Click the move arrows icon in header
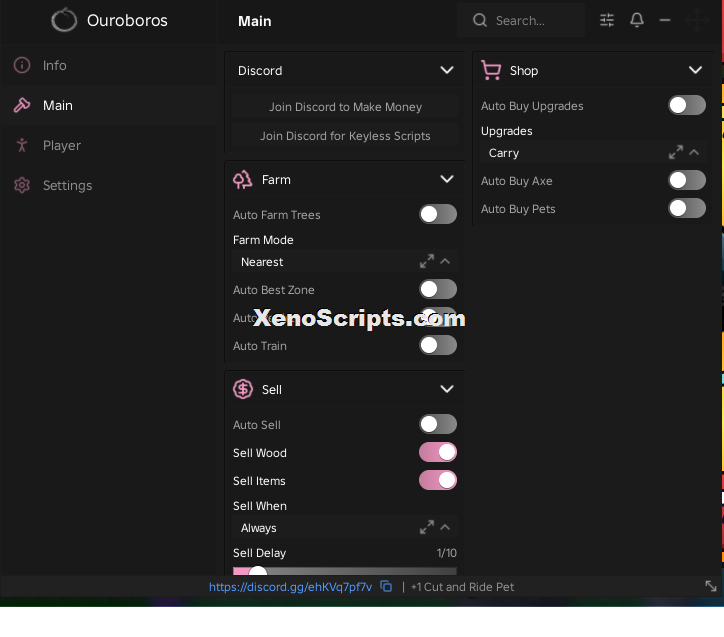 point(697,20)
